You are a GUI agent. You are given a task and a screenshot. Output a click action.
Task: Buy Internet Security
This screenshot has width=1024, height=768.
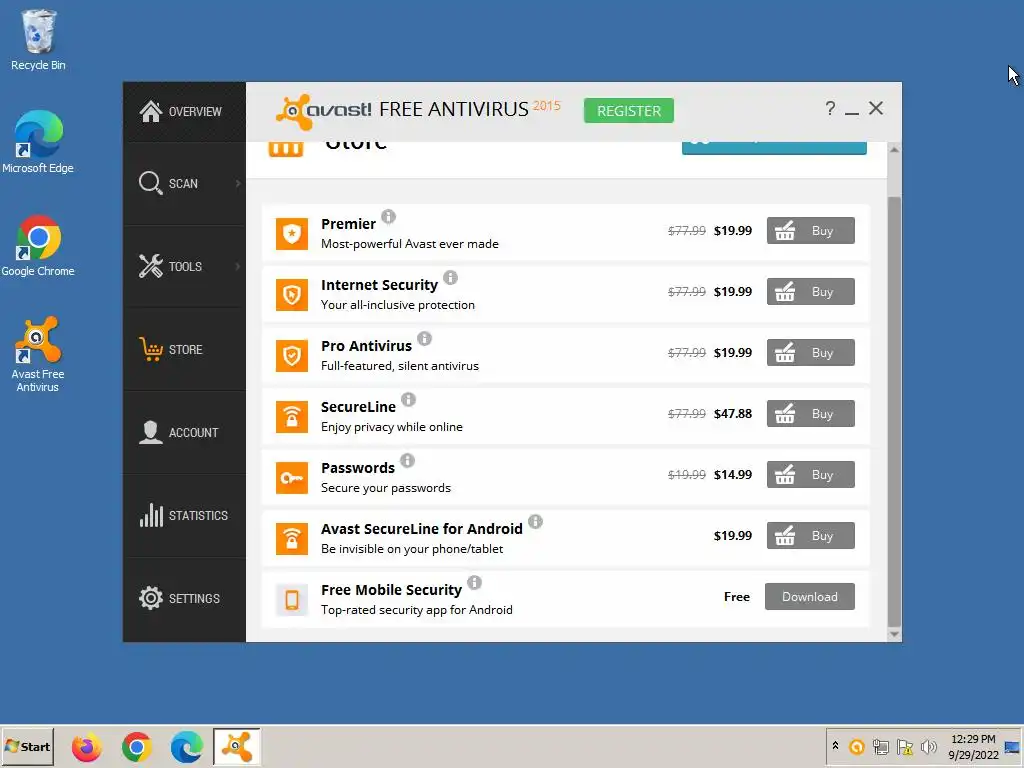point(810,291)
